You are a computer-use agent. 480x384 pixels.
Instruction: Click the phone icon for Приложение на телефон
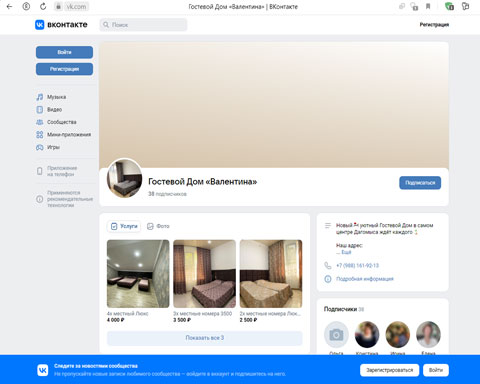coord(40,171)
